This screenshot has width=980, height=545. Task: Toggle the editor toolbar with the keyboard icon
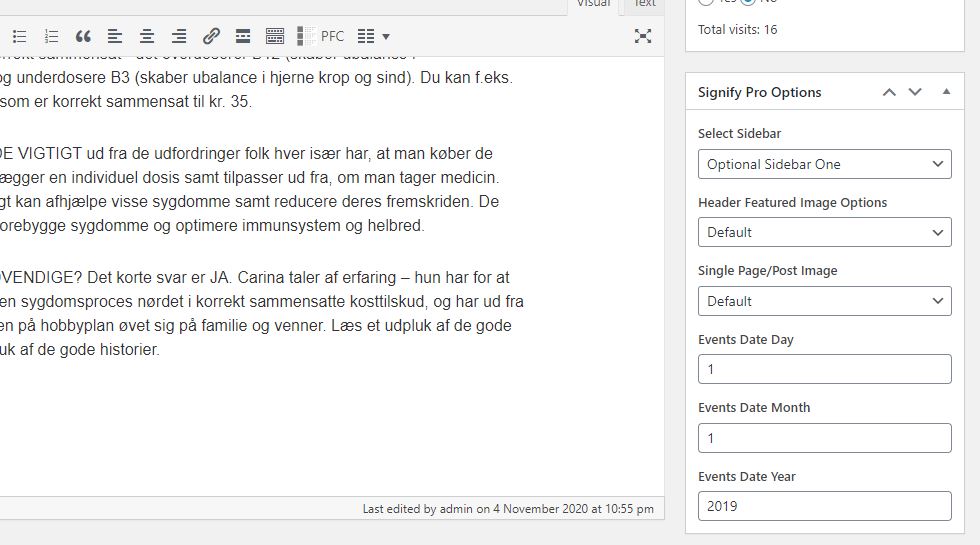point(275,36)
